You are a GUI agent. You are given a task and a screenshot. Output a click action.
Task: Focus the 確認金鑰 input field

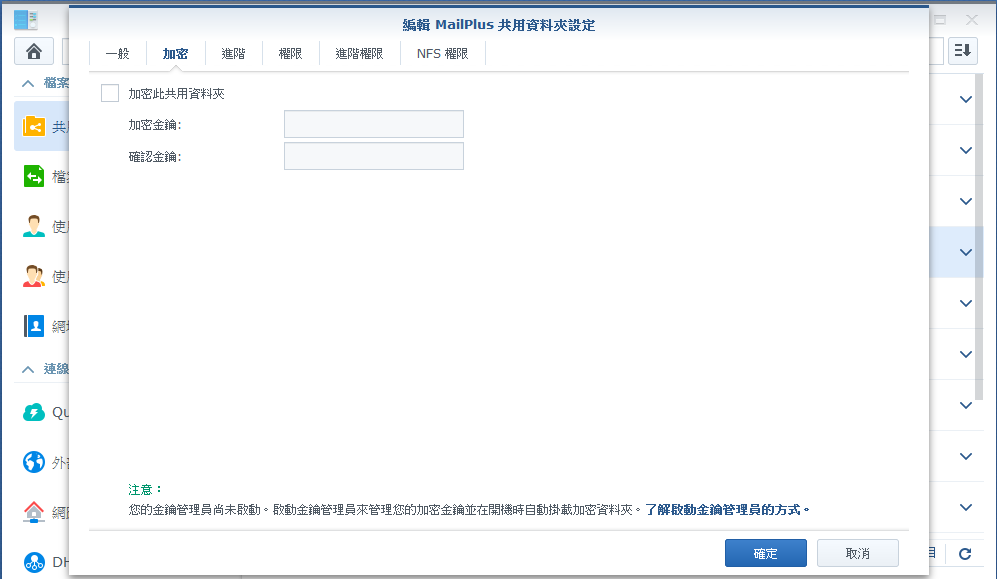(x=374, y=156)
